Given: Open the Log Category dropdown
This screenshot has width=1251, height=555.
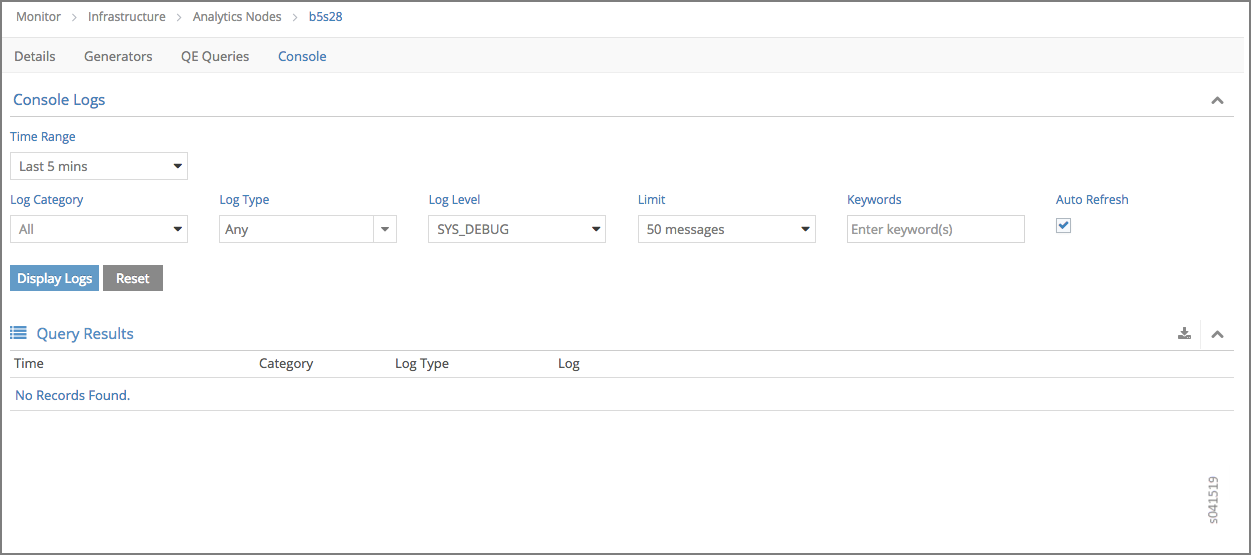Looking at the screenshot, I should point(99,229).
